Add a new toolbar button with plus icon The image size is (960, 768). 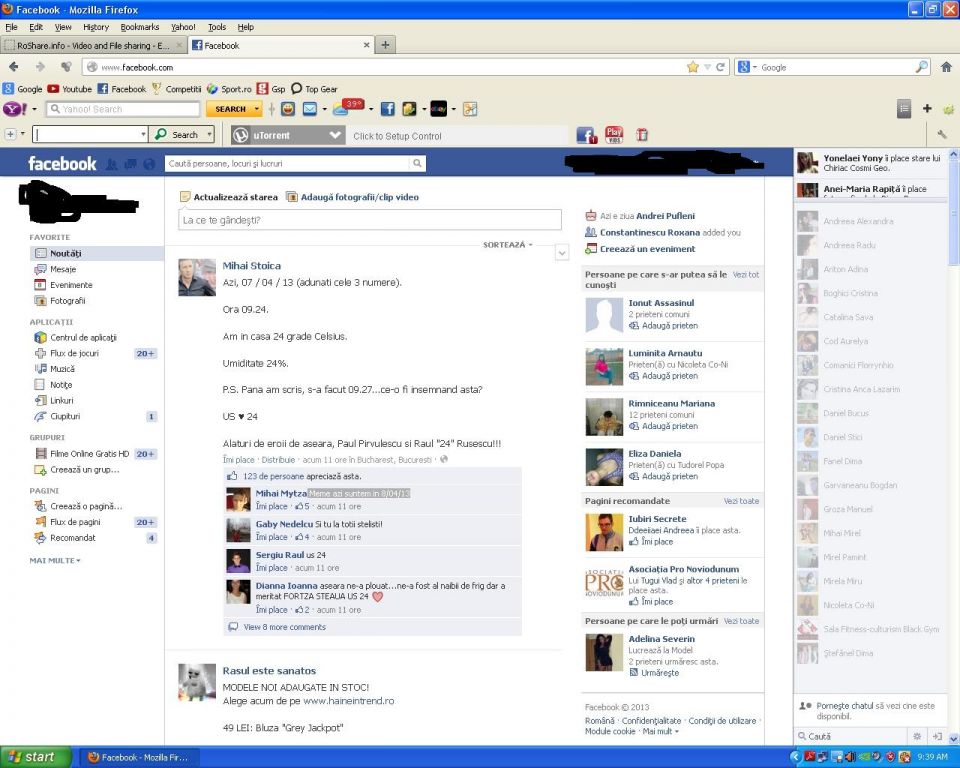point(927,108)
